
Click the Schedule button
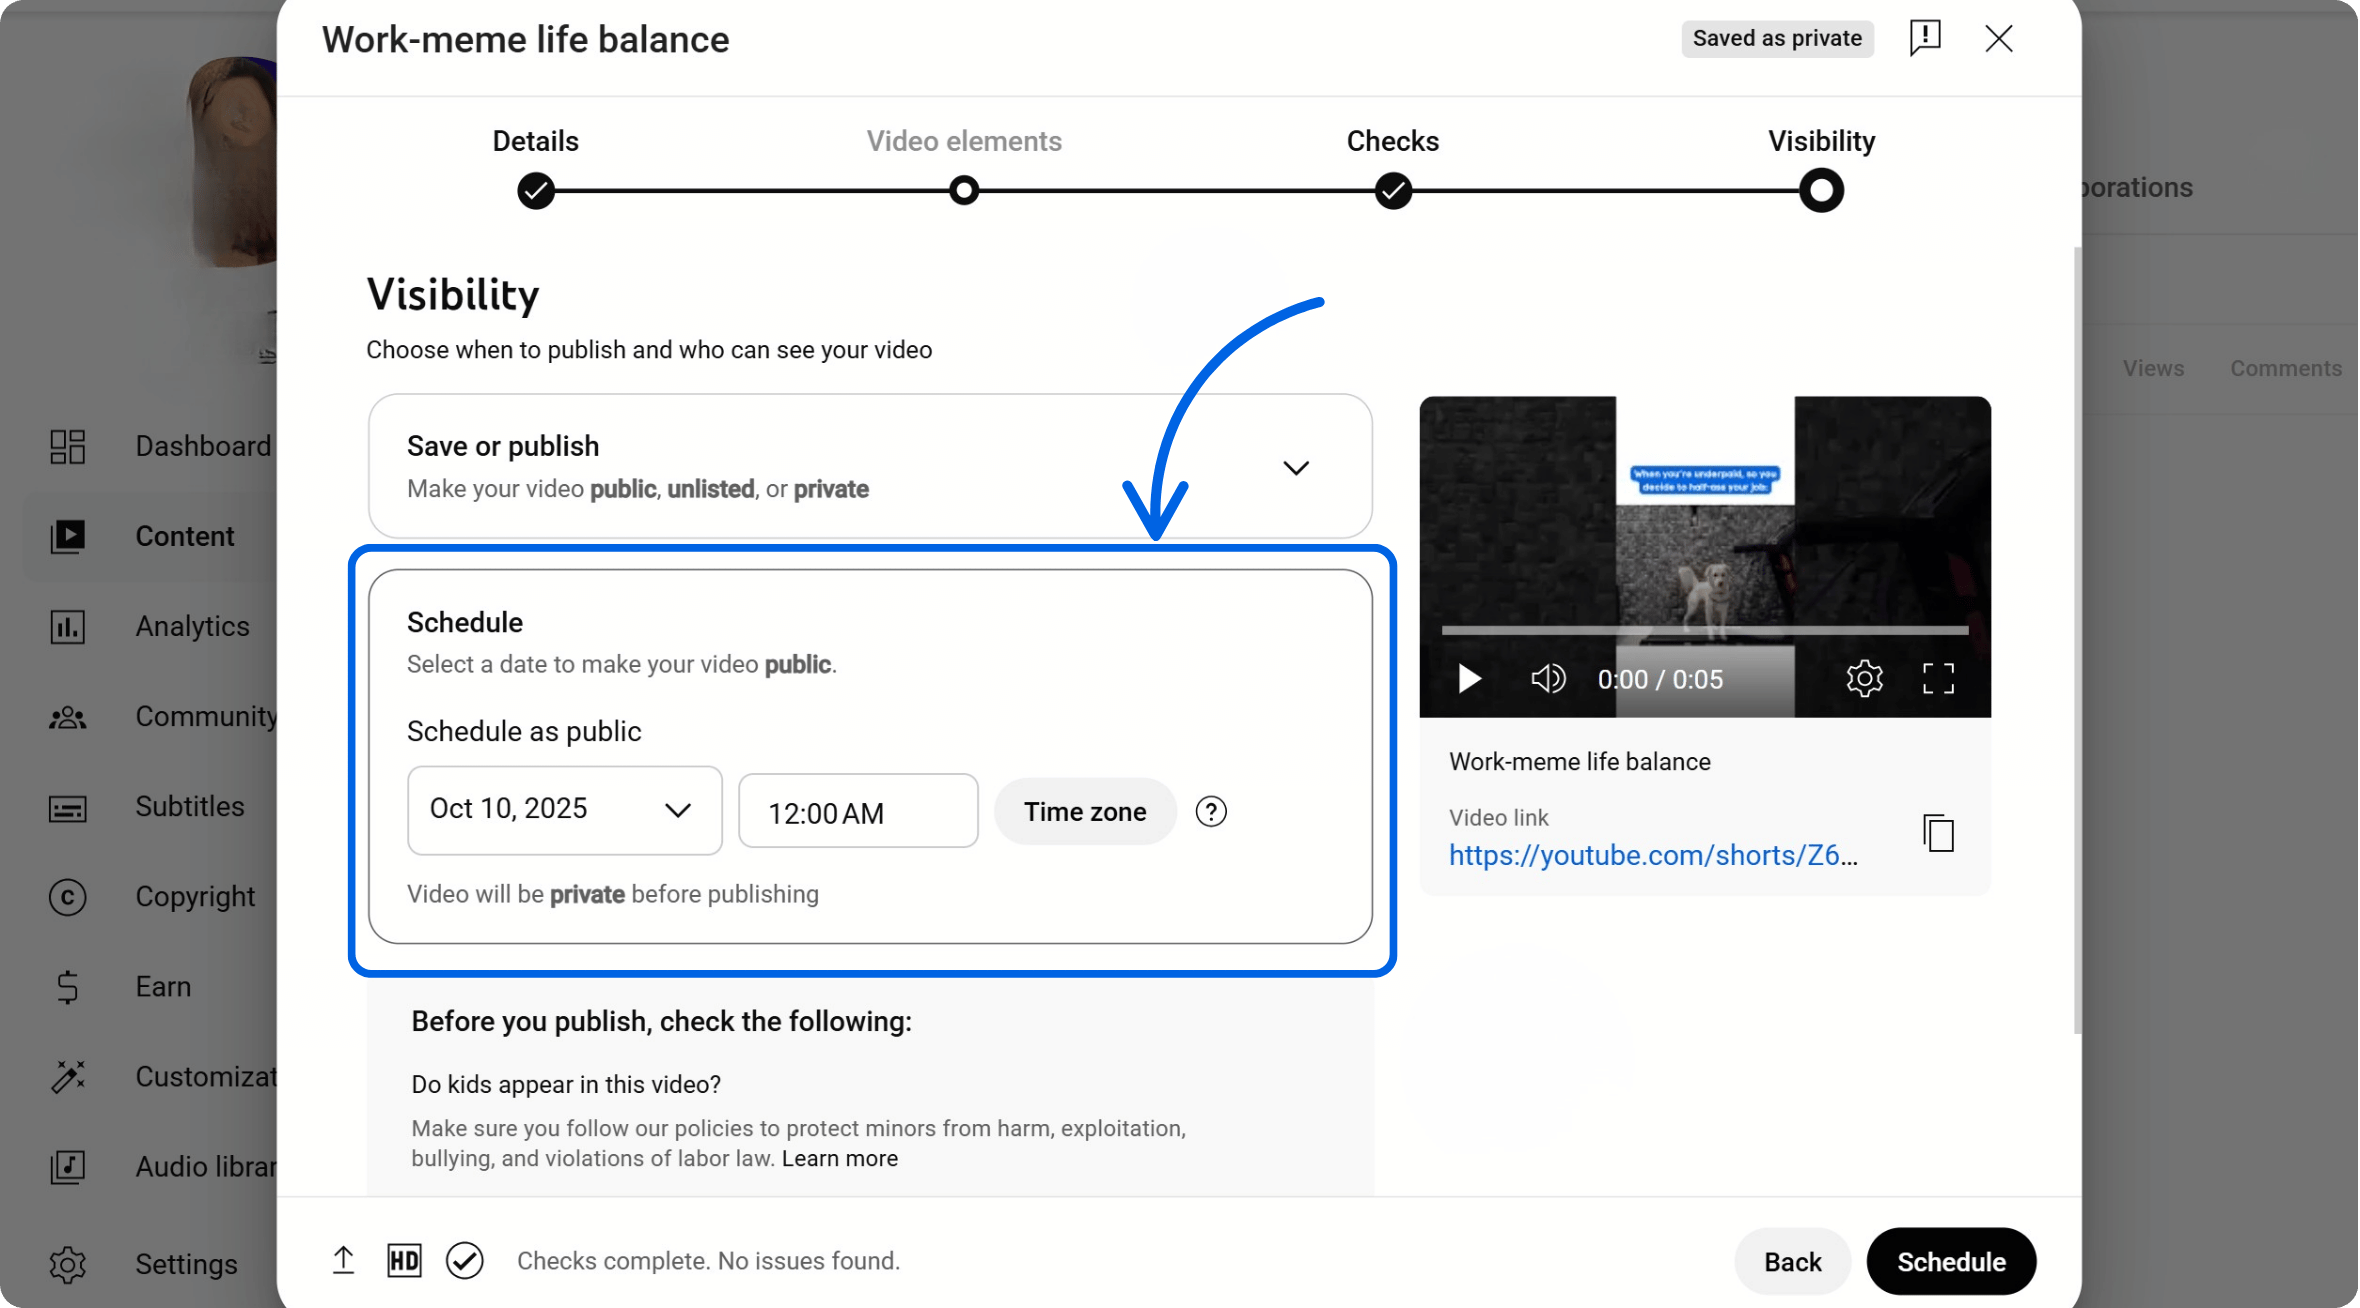coord(1951,1261)
